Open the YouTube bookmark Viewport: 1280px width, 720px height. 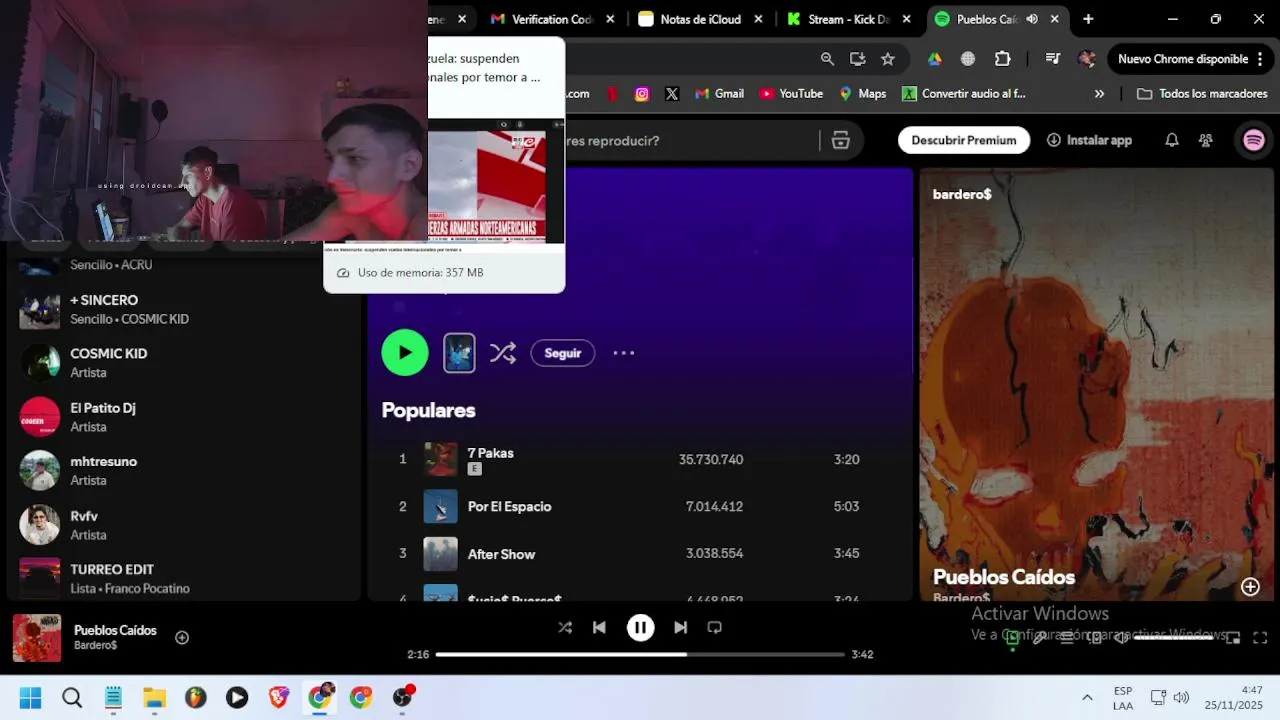[791, 94]
